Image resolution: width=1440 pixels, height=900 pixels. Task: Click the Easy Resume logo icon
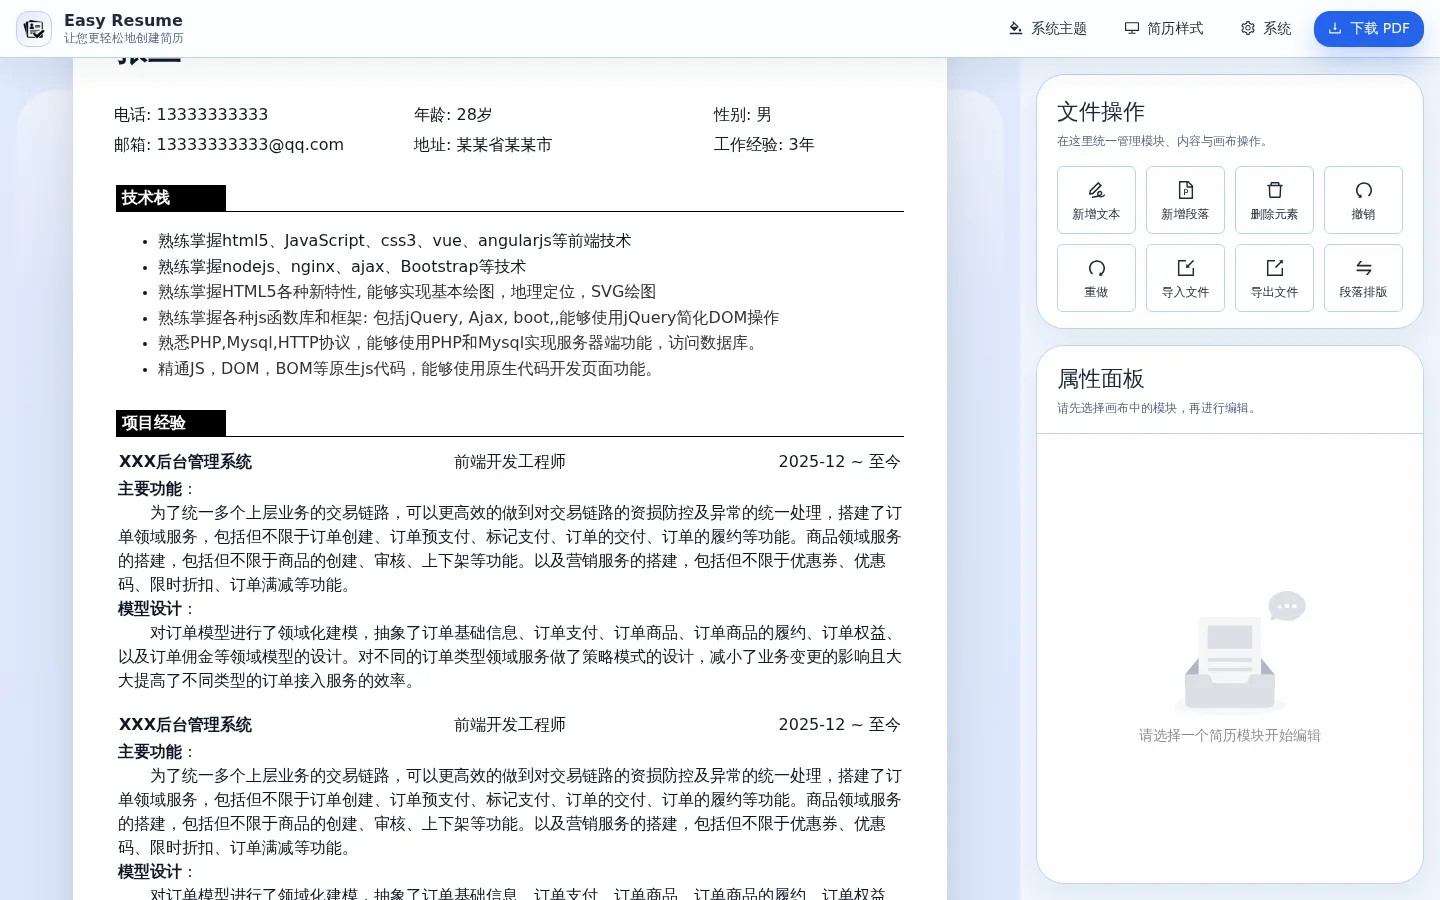(x=34, y=29)
